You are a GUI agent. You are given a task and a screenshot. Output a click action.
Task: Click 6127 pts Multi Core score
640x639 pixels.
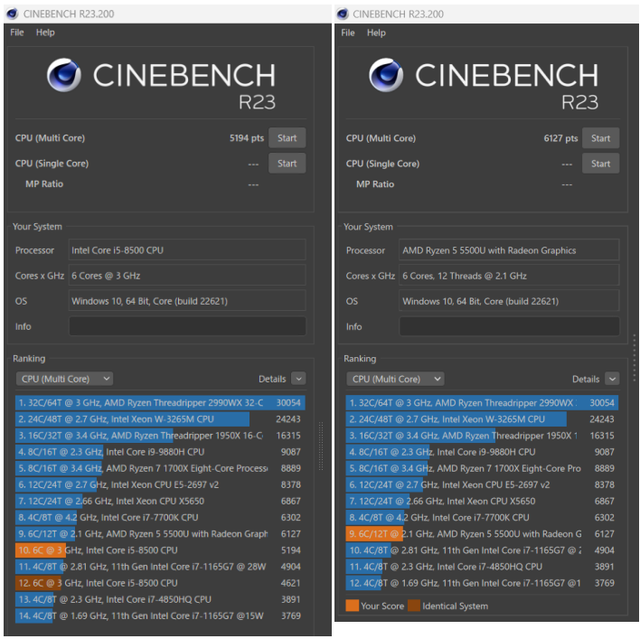click(x=560, y=138)
